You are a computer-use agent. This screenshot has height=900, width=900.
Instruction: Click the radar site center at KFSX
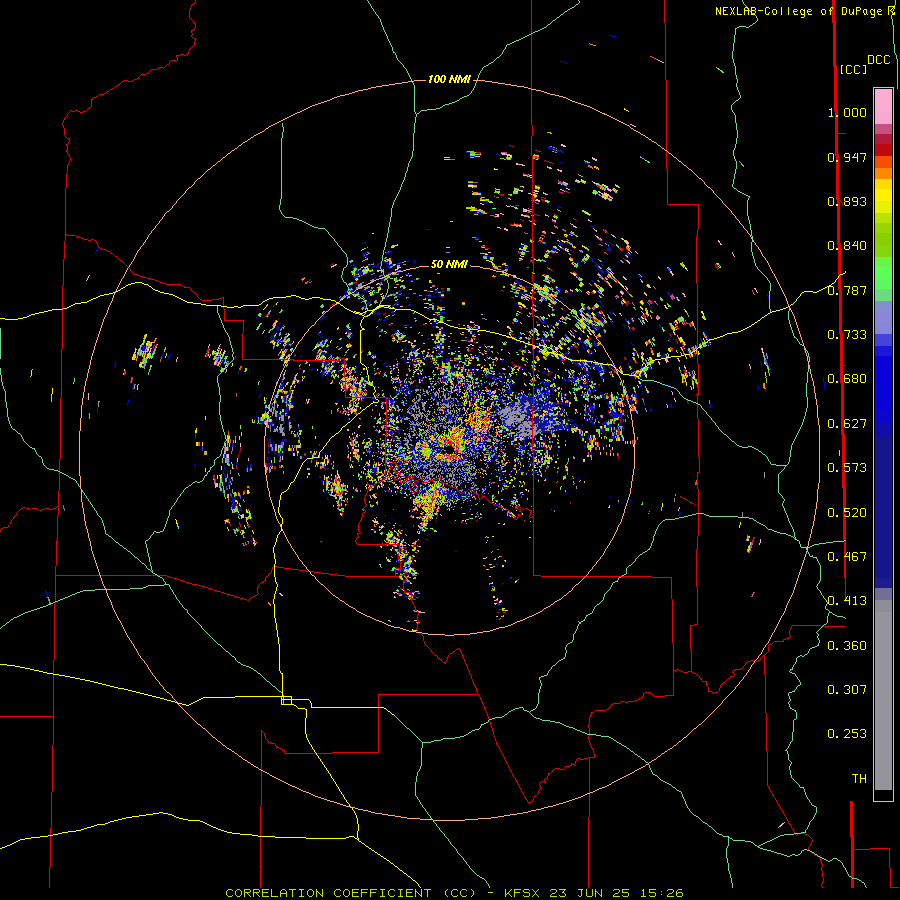pos(449,449)
